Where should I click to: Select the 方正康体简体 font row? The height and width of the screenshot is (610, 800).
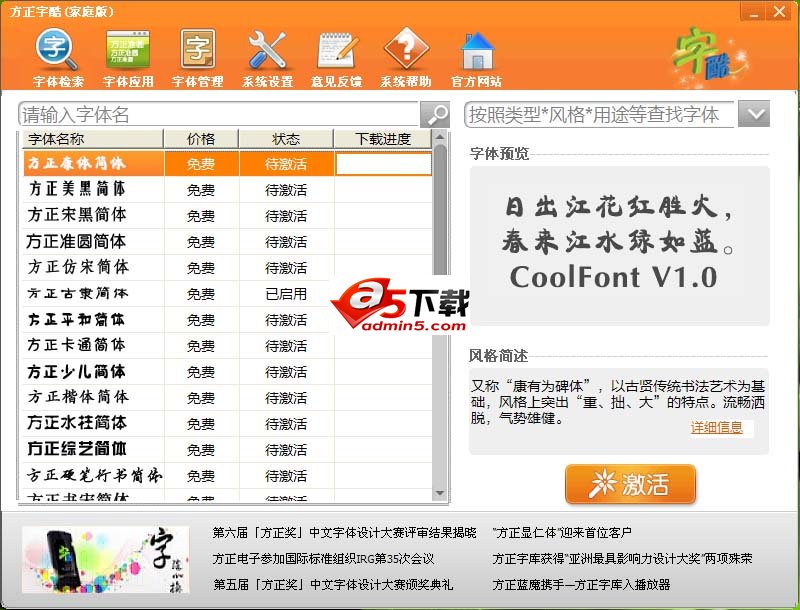pyautogui.click(x=228, y=164)
